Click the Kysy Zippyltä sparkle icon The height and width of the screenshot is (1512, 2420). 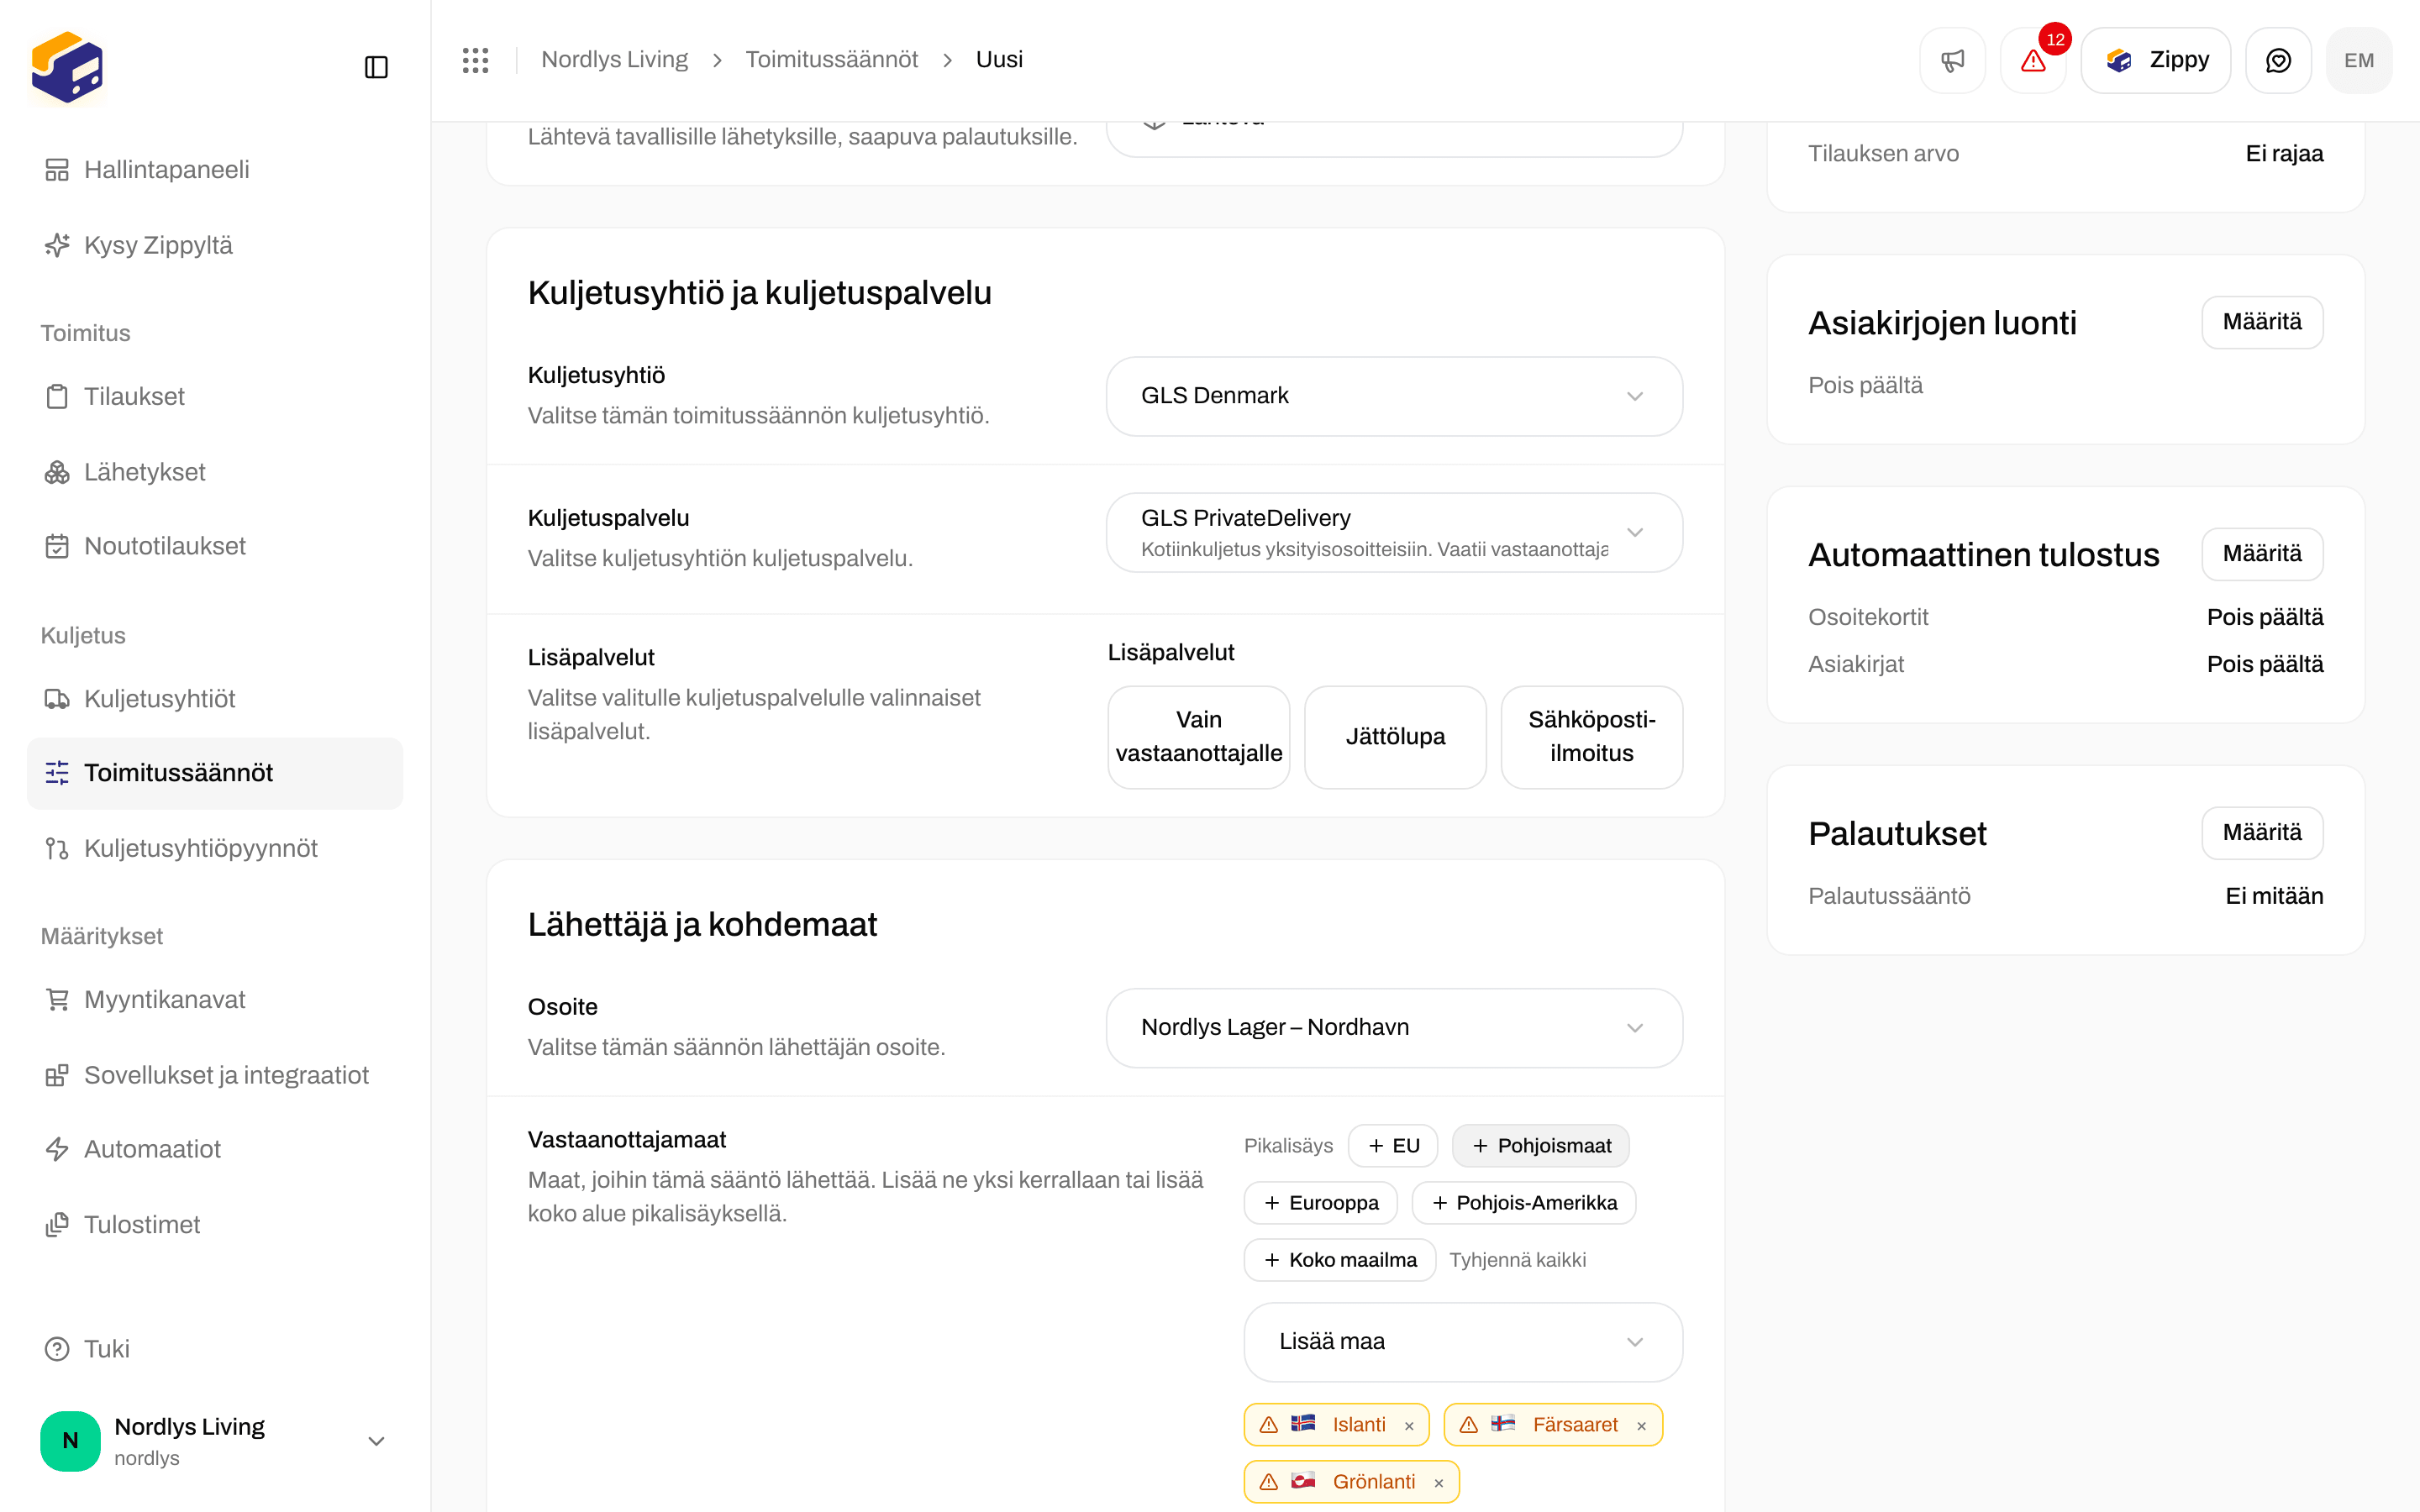(x=57, y=245)
